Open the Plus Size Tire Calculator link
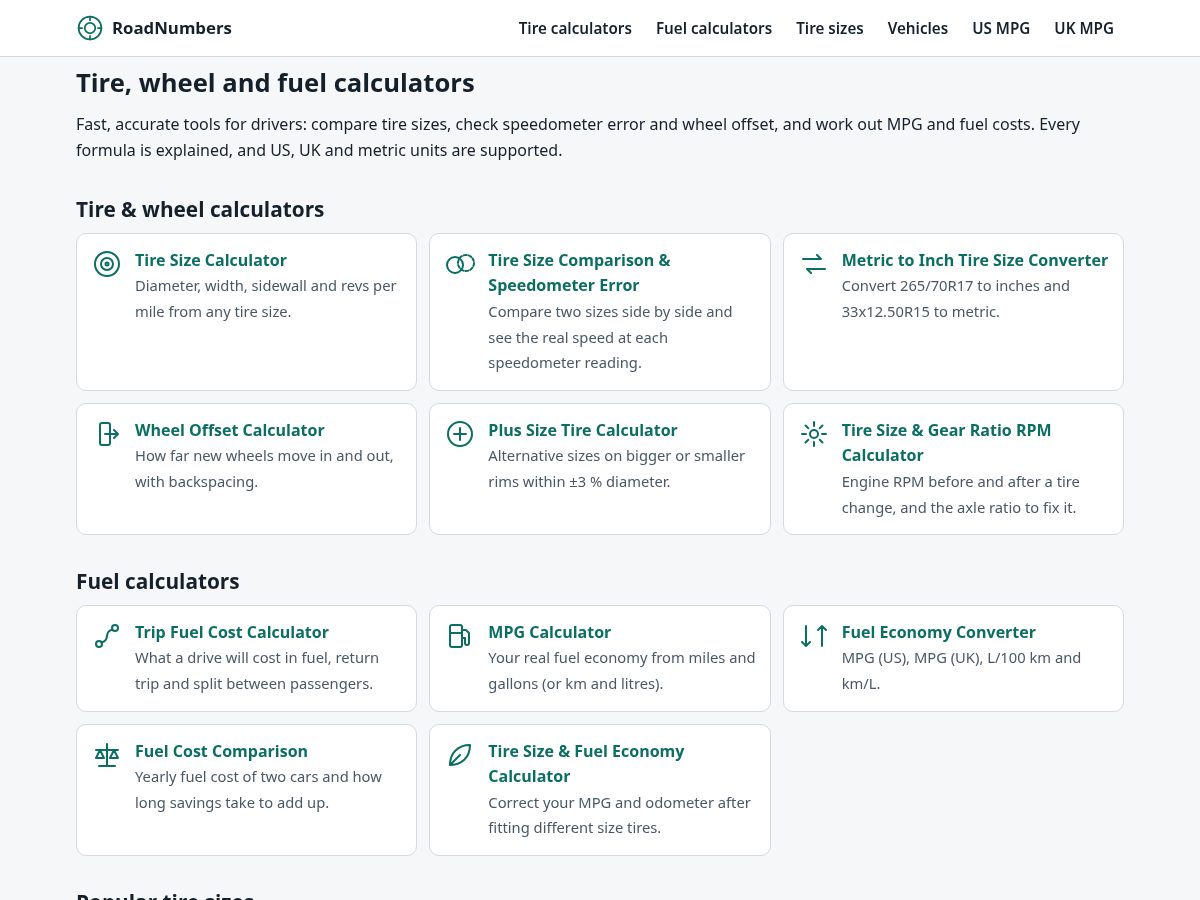 583,430
